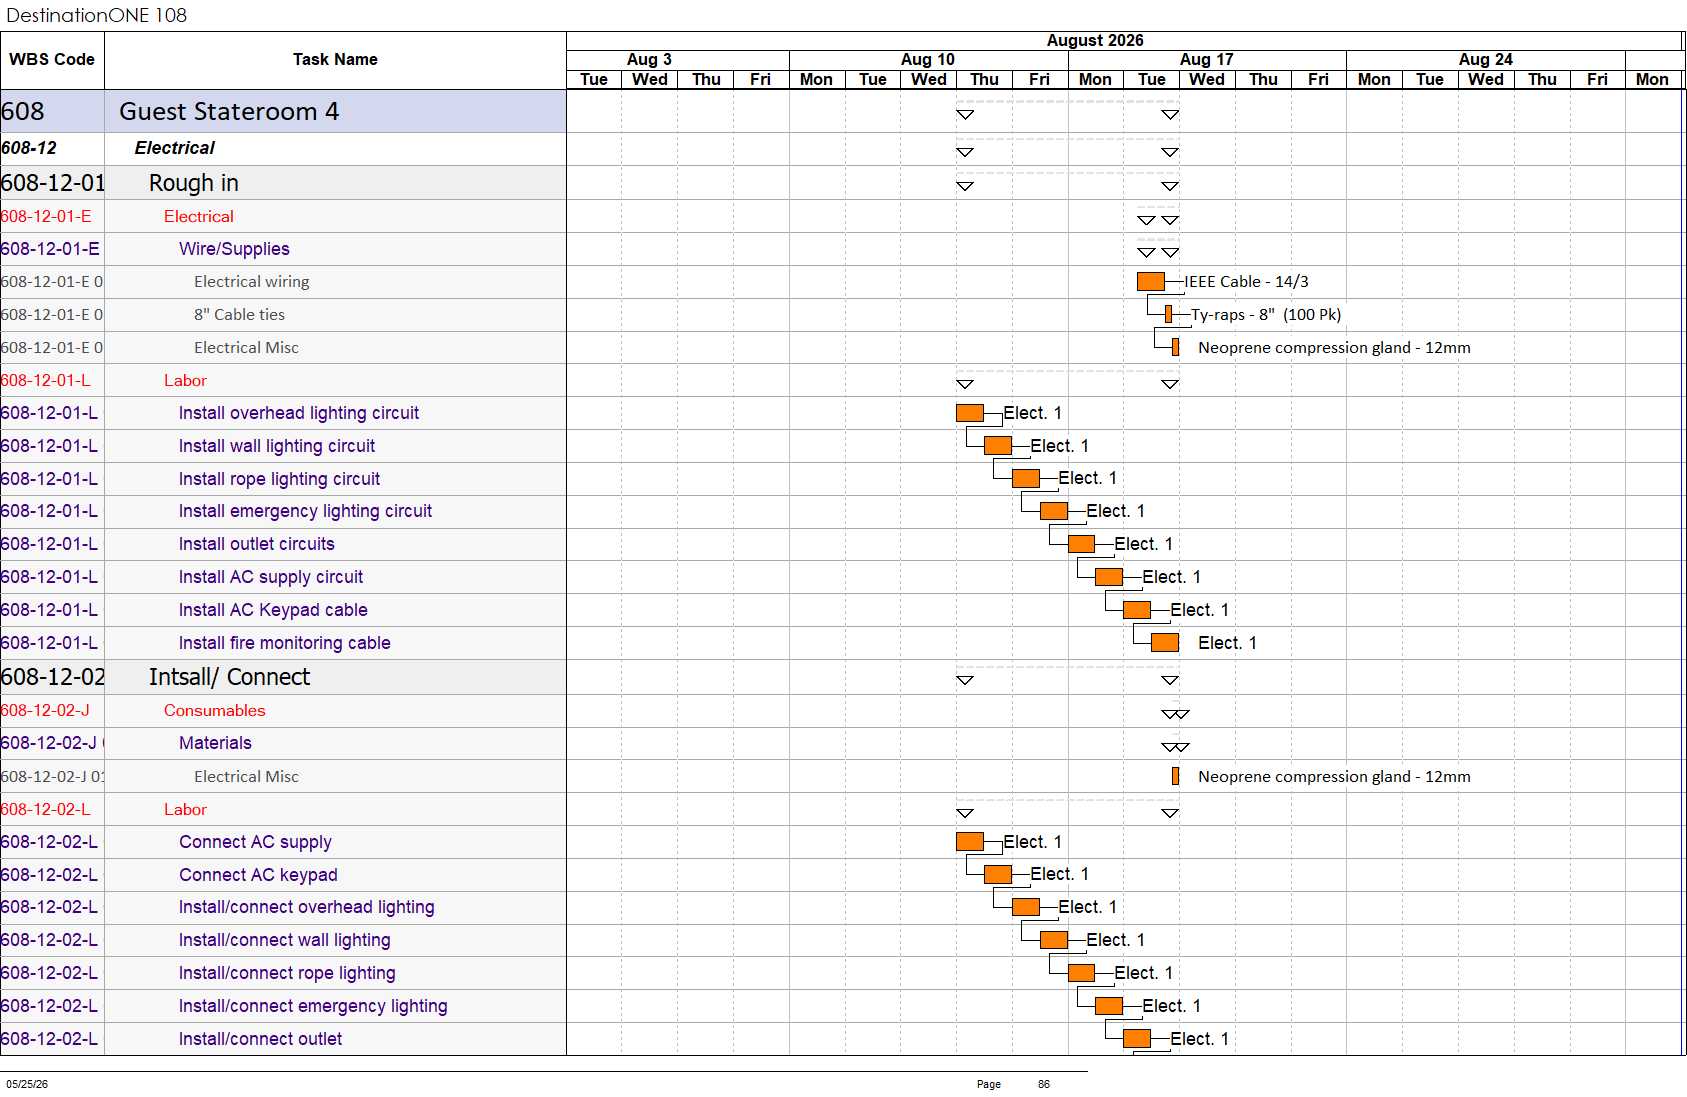The width and height of the screenshot is (1687, 1097).
Task: Click the orange Electrical wiring task bar
Action: (x=1150, y=282)
